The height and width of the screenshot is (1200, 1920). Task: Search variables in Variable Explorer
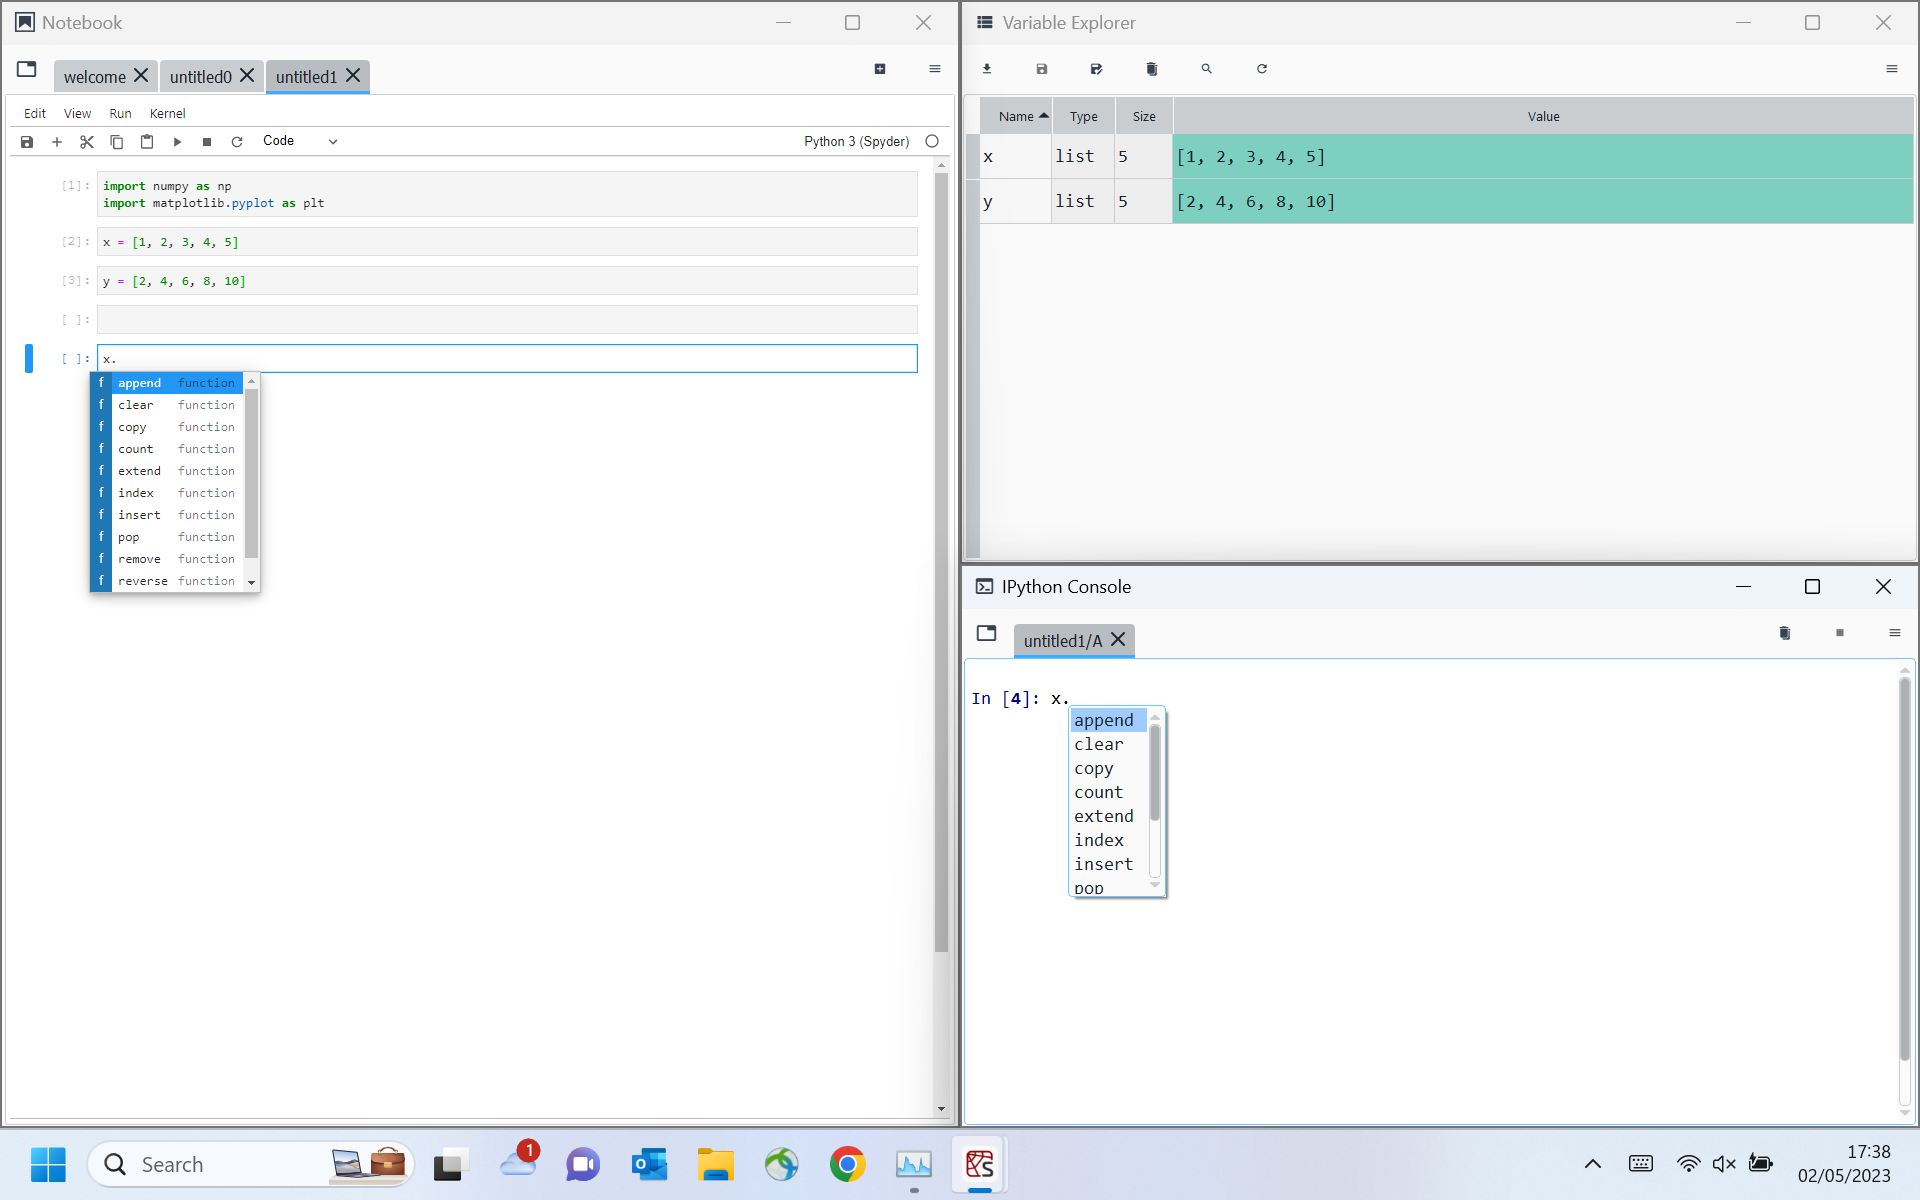pos(1206,69)
